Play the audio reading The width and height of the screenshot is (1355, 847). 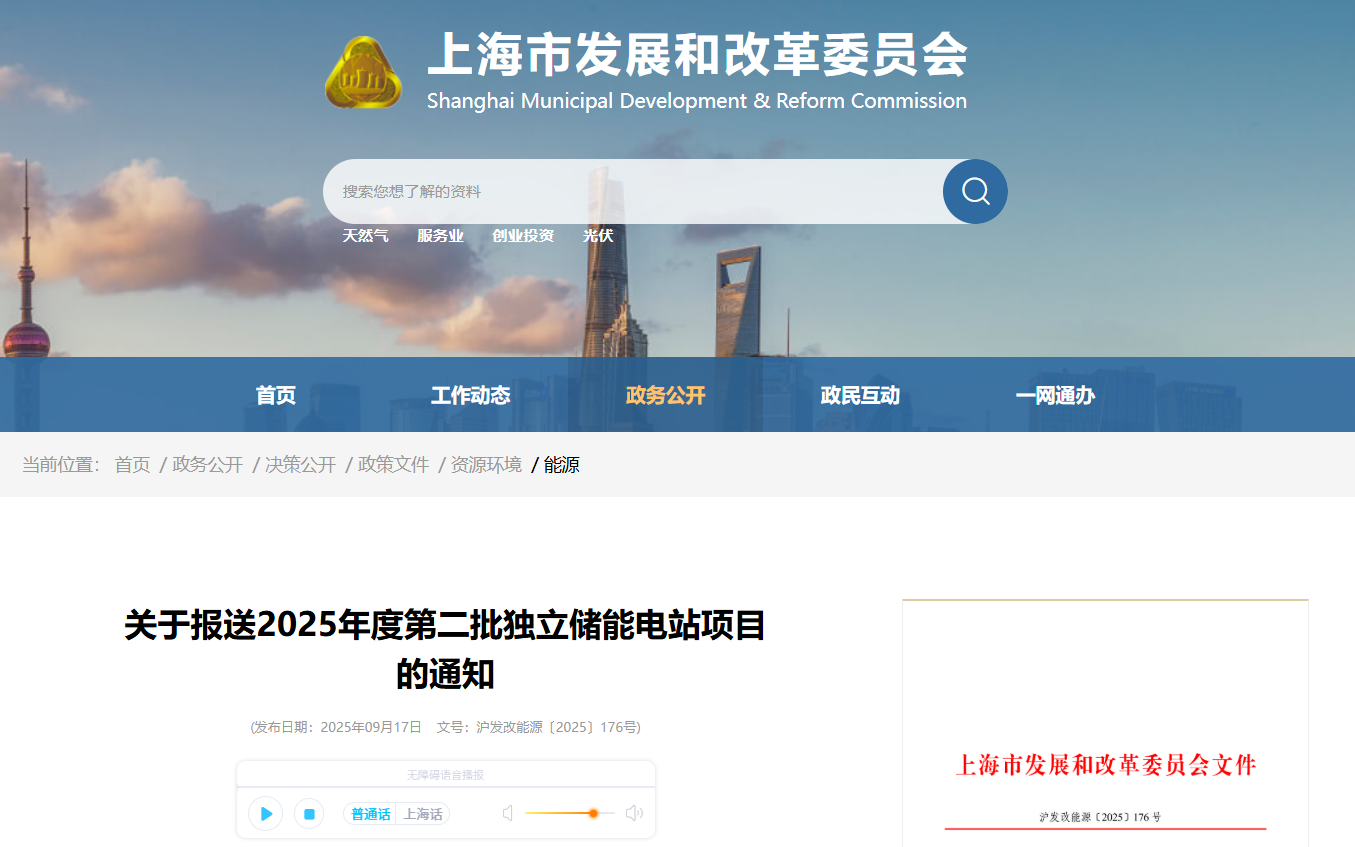pyautogui.click(x=266, y=814)
